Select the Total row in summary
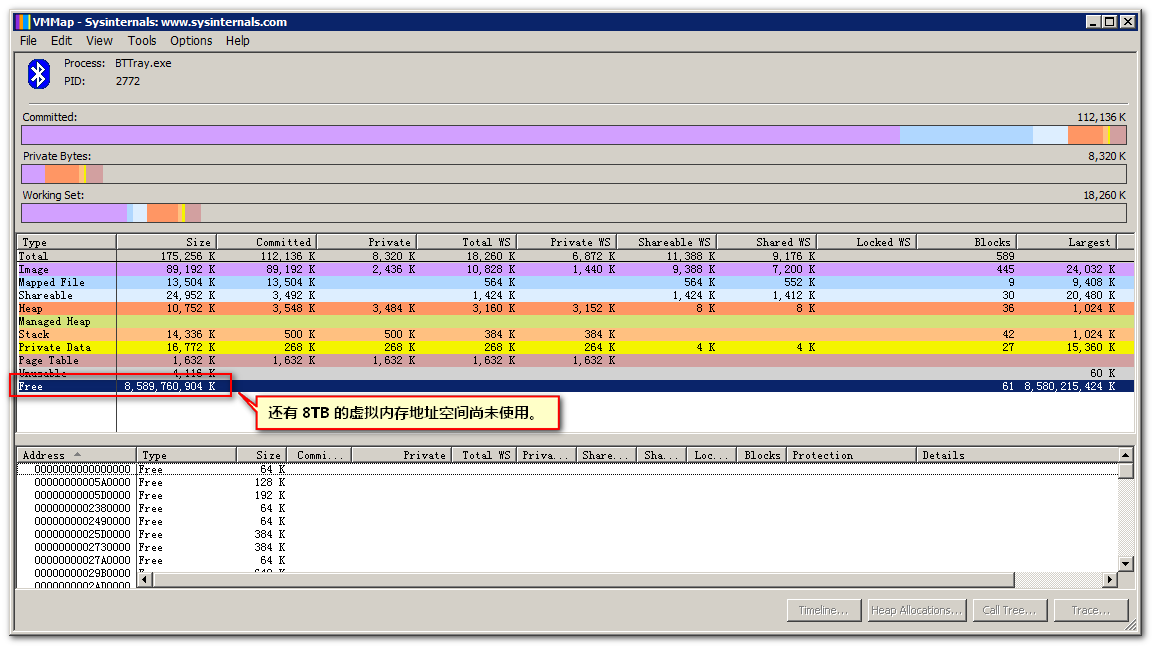The height and width of the screenshot is (646, 1152). click(575, 256)
